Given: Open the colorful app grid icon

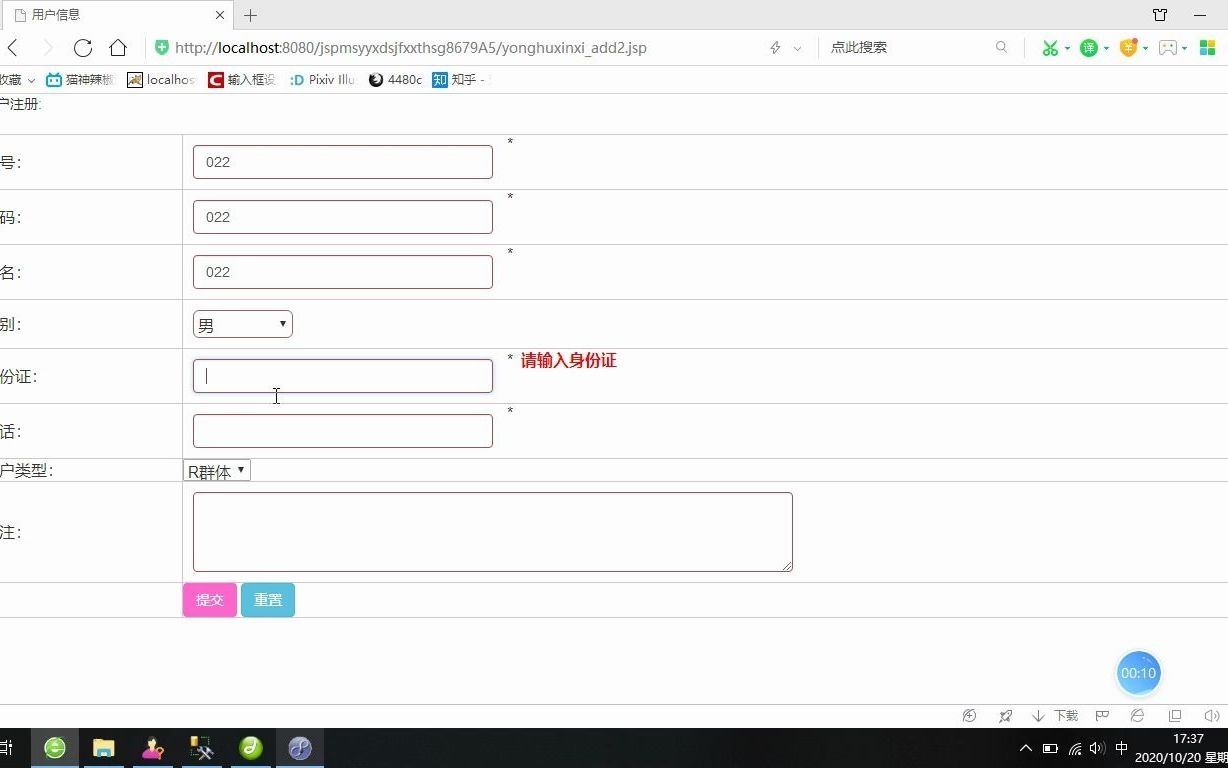Looking at the screenshot, I should [x=1205, y=47].
